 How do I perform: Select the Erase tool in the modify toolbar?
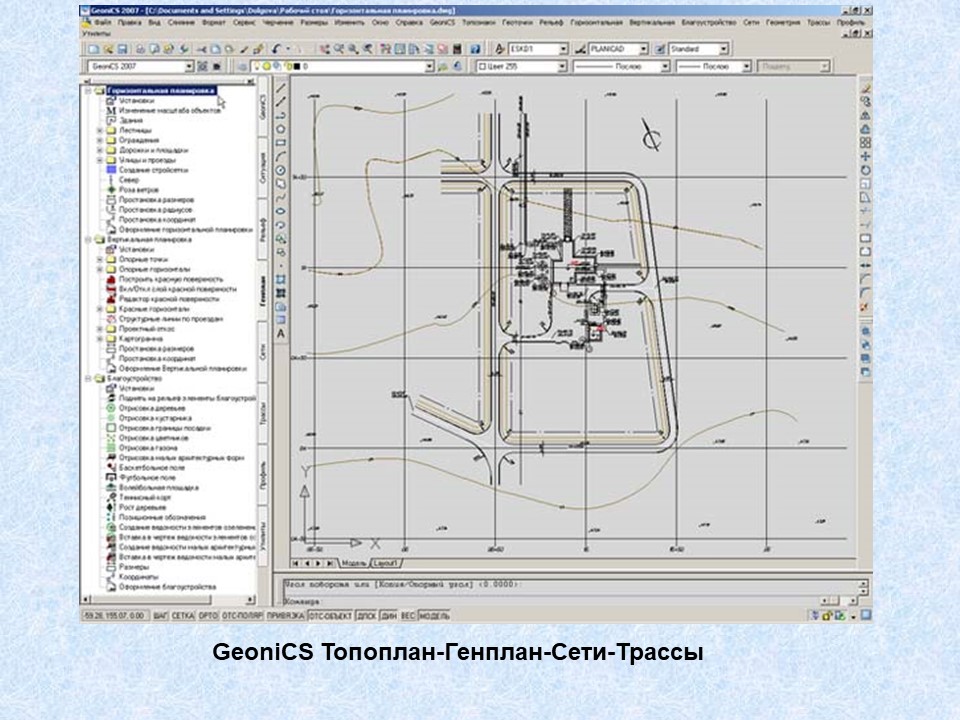pos(865,88)
